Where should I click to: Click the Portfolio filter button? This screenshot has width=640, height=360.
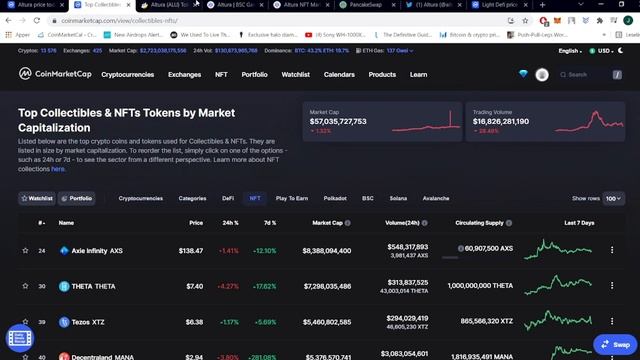(77, 198)
